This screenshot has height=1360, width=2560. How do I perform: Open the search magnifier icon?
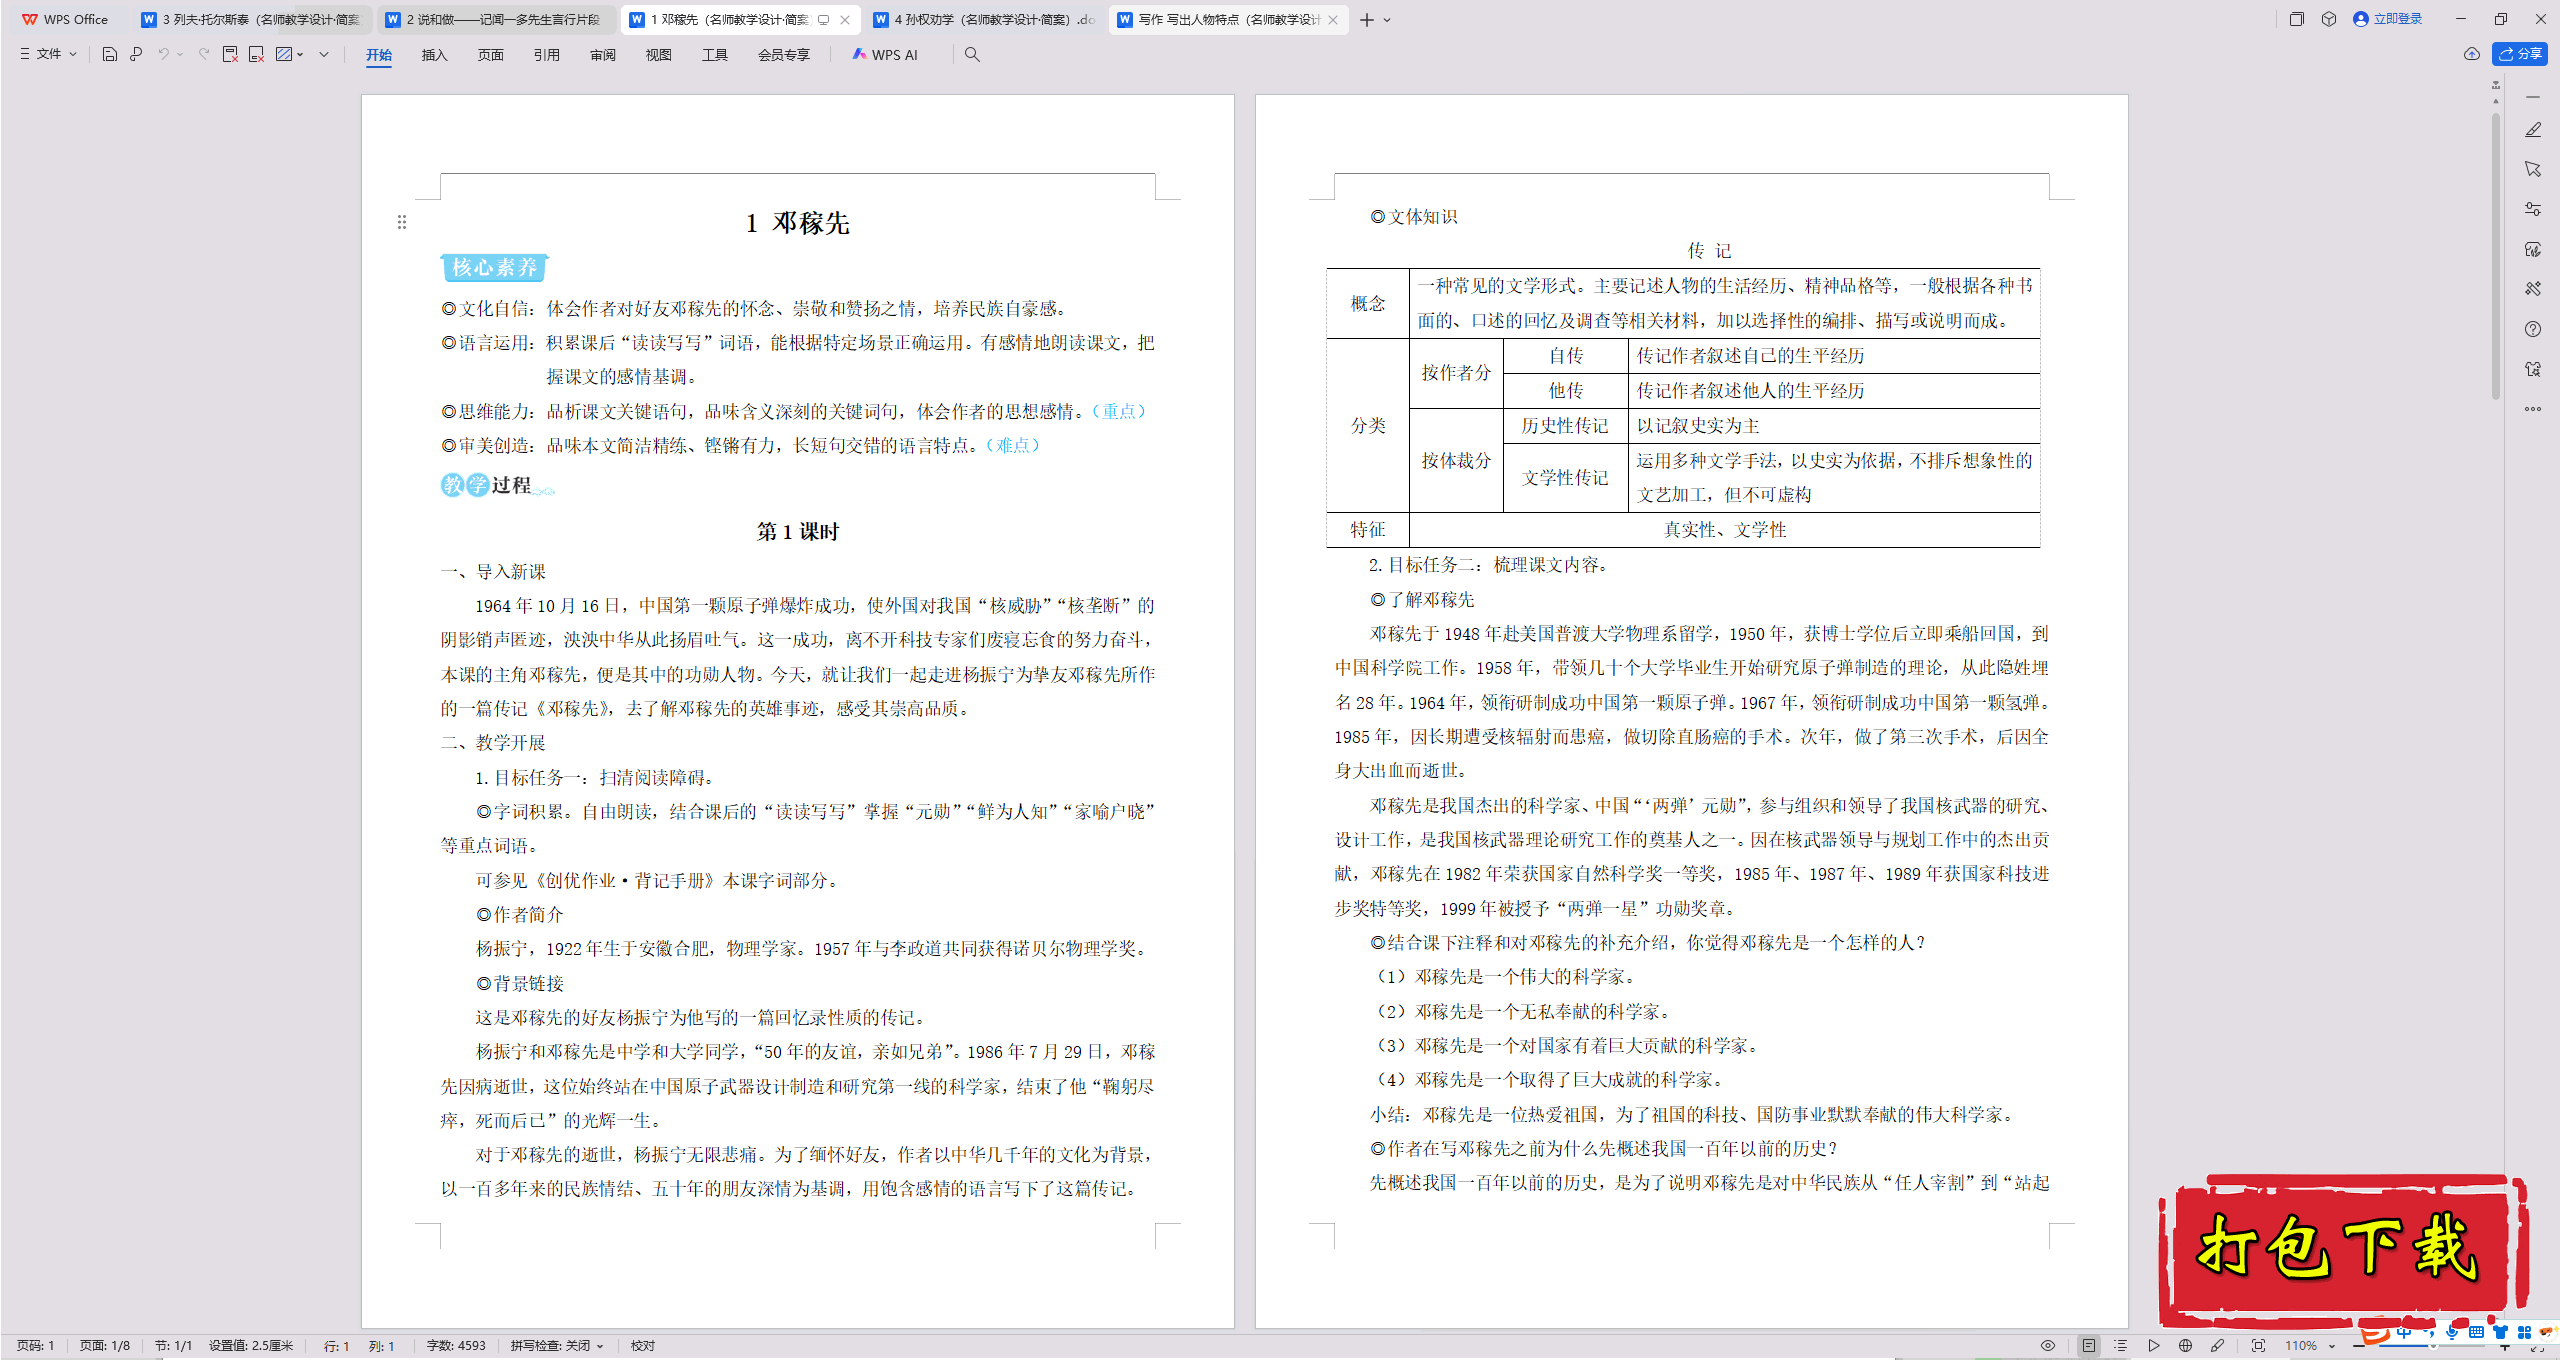972,54
